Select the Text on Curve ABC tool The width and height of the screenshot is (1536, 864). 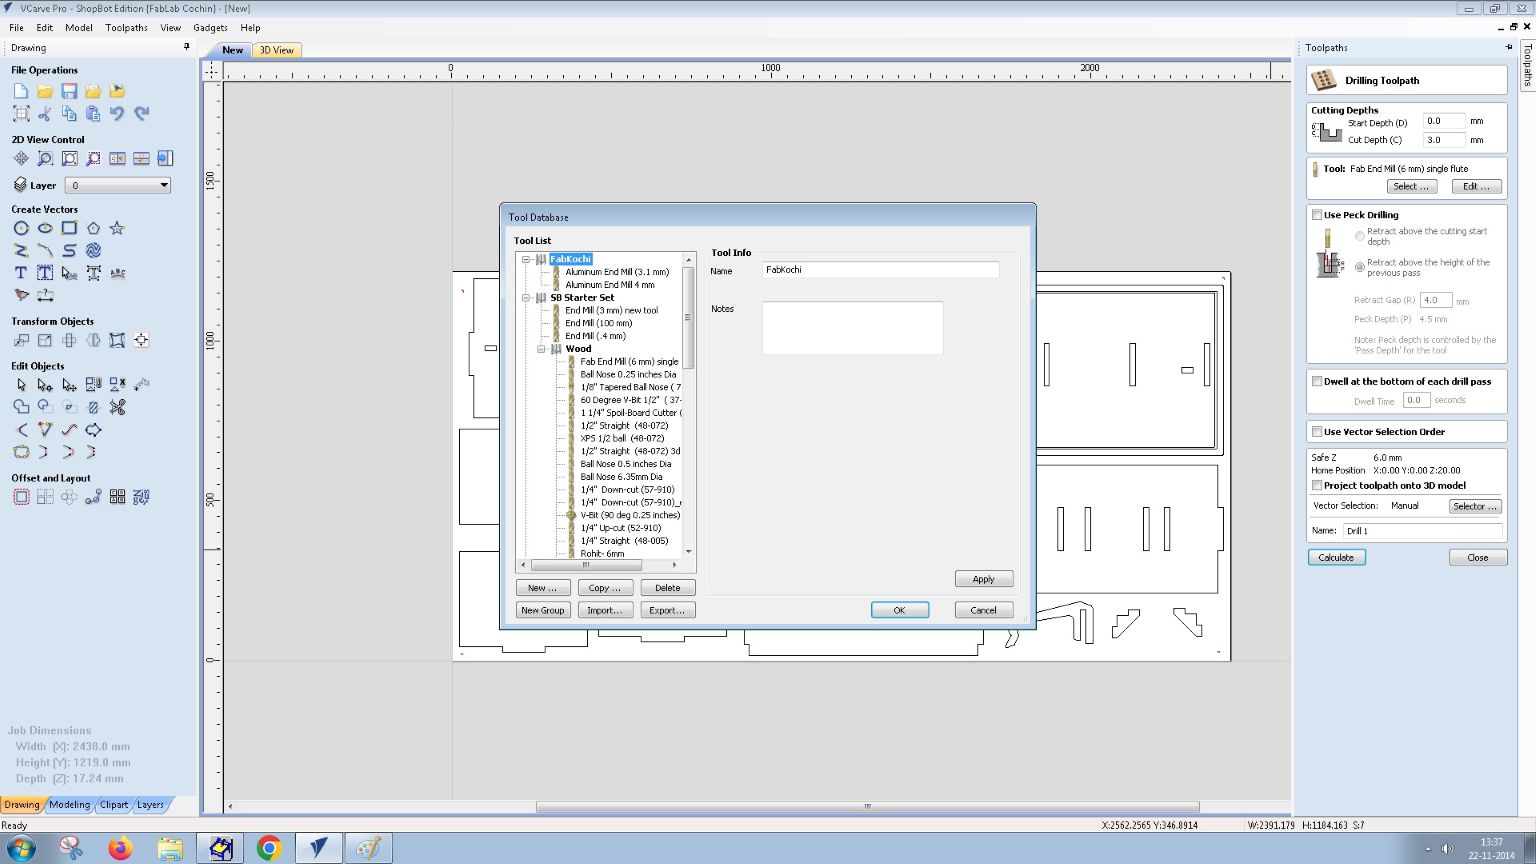click(x=117, y=273)
